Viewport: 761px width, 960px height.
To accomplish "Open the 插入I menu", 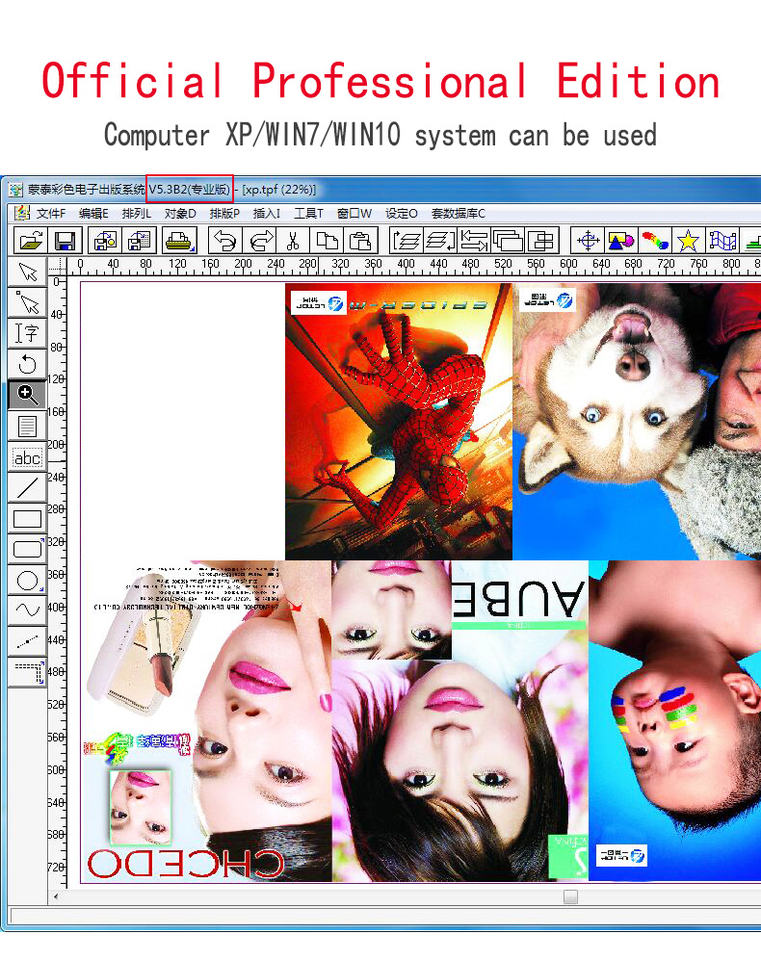I will point(266,213).
